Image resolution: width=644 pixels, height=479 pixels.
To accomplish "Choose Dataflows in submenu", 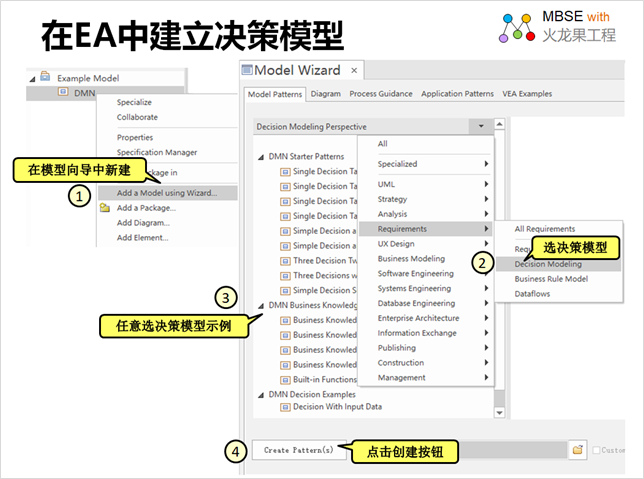I will 532,294.
